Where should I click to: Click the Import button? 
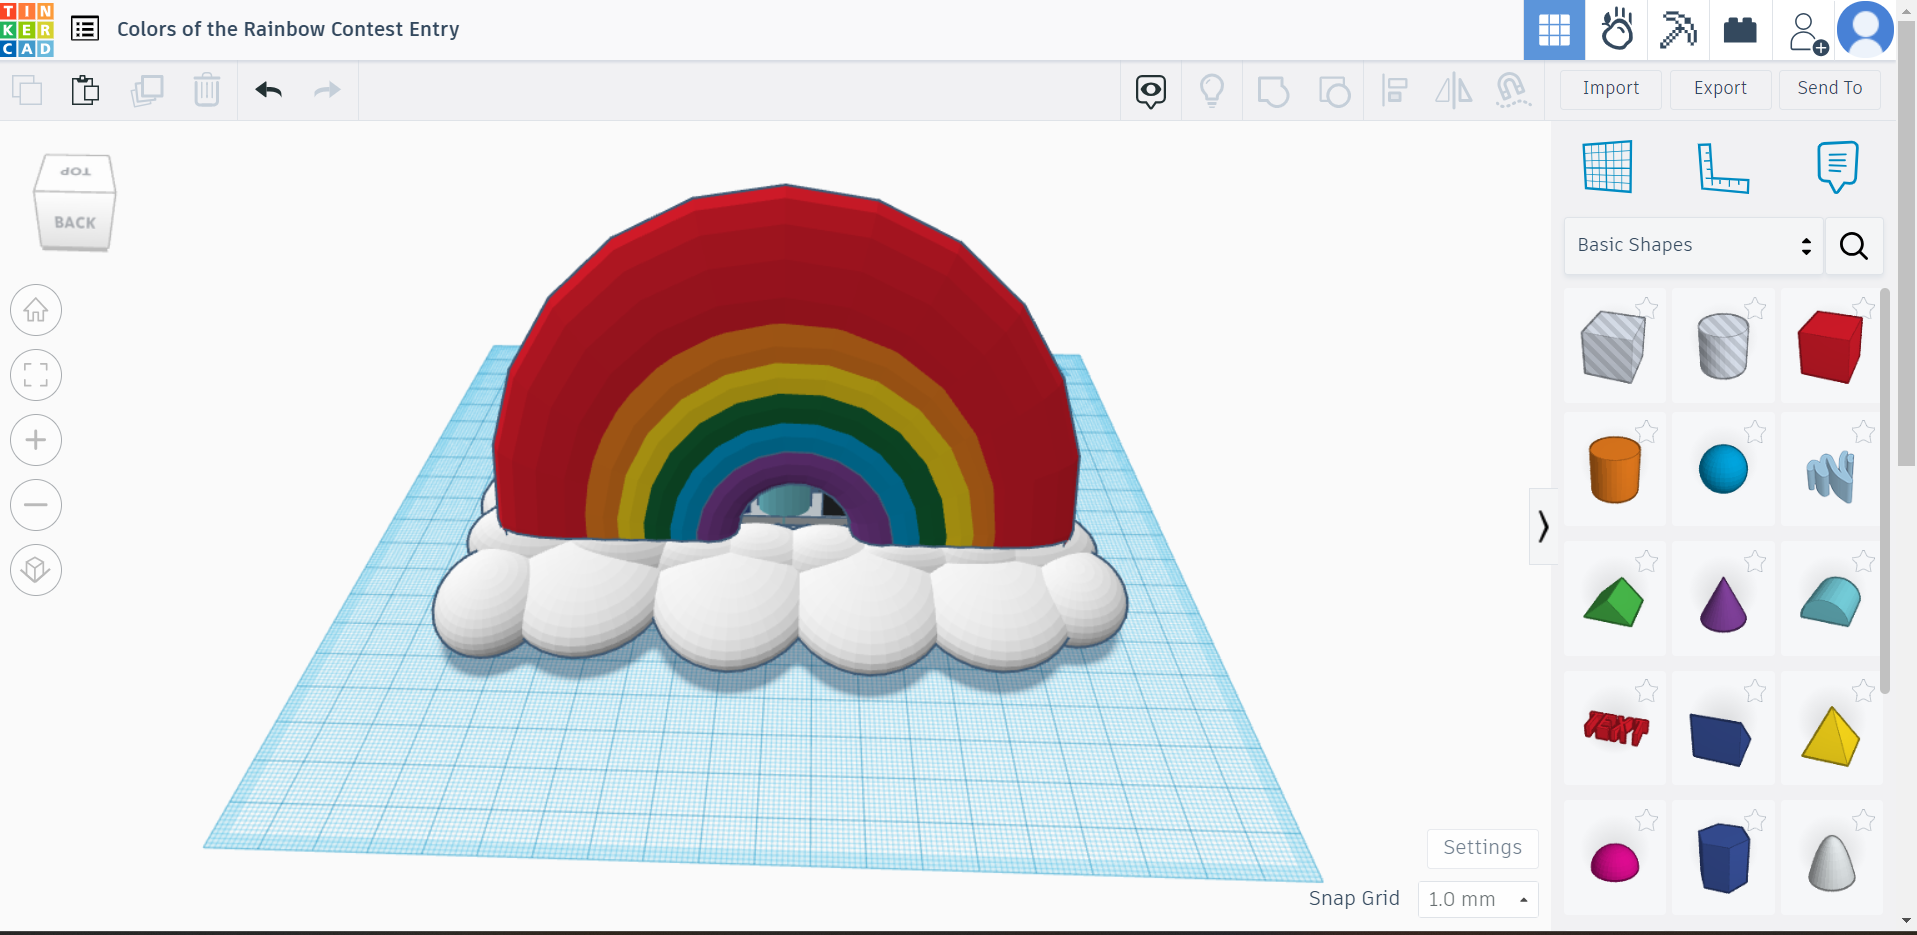1610,89
